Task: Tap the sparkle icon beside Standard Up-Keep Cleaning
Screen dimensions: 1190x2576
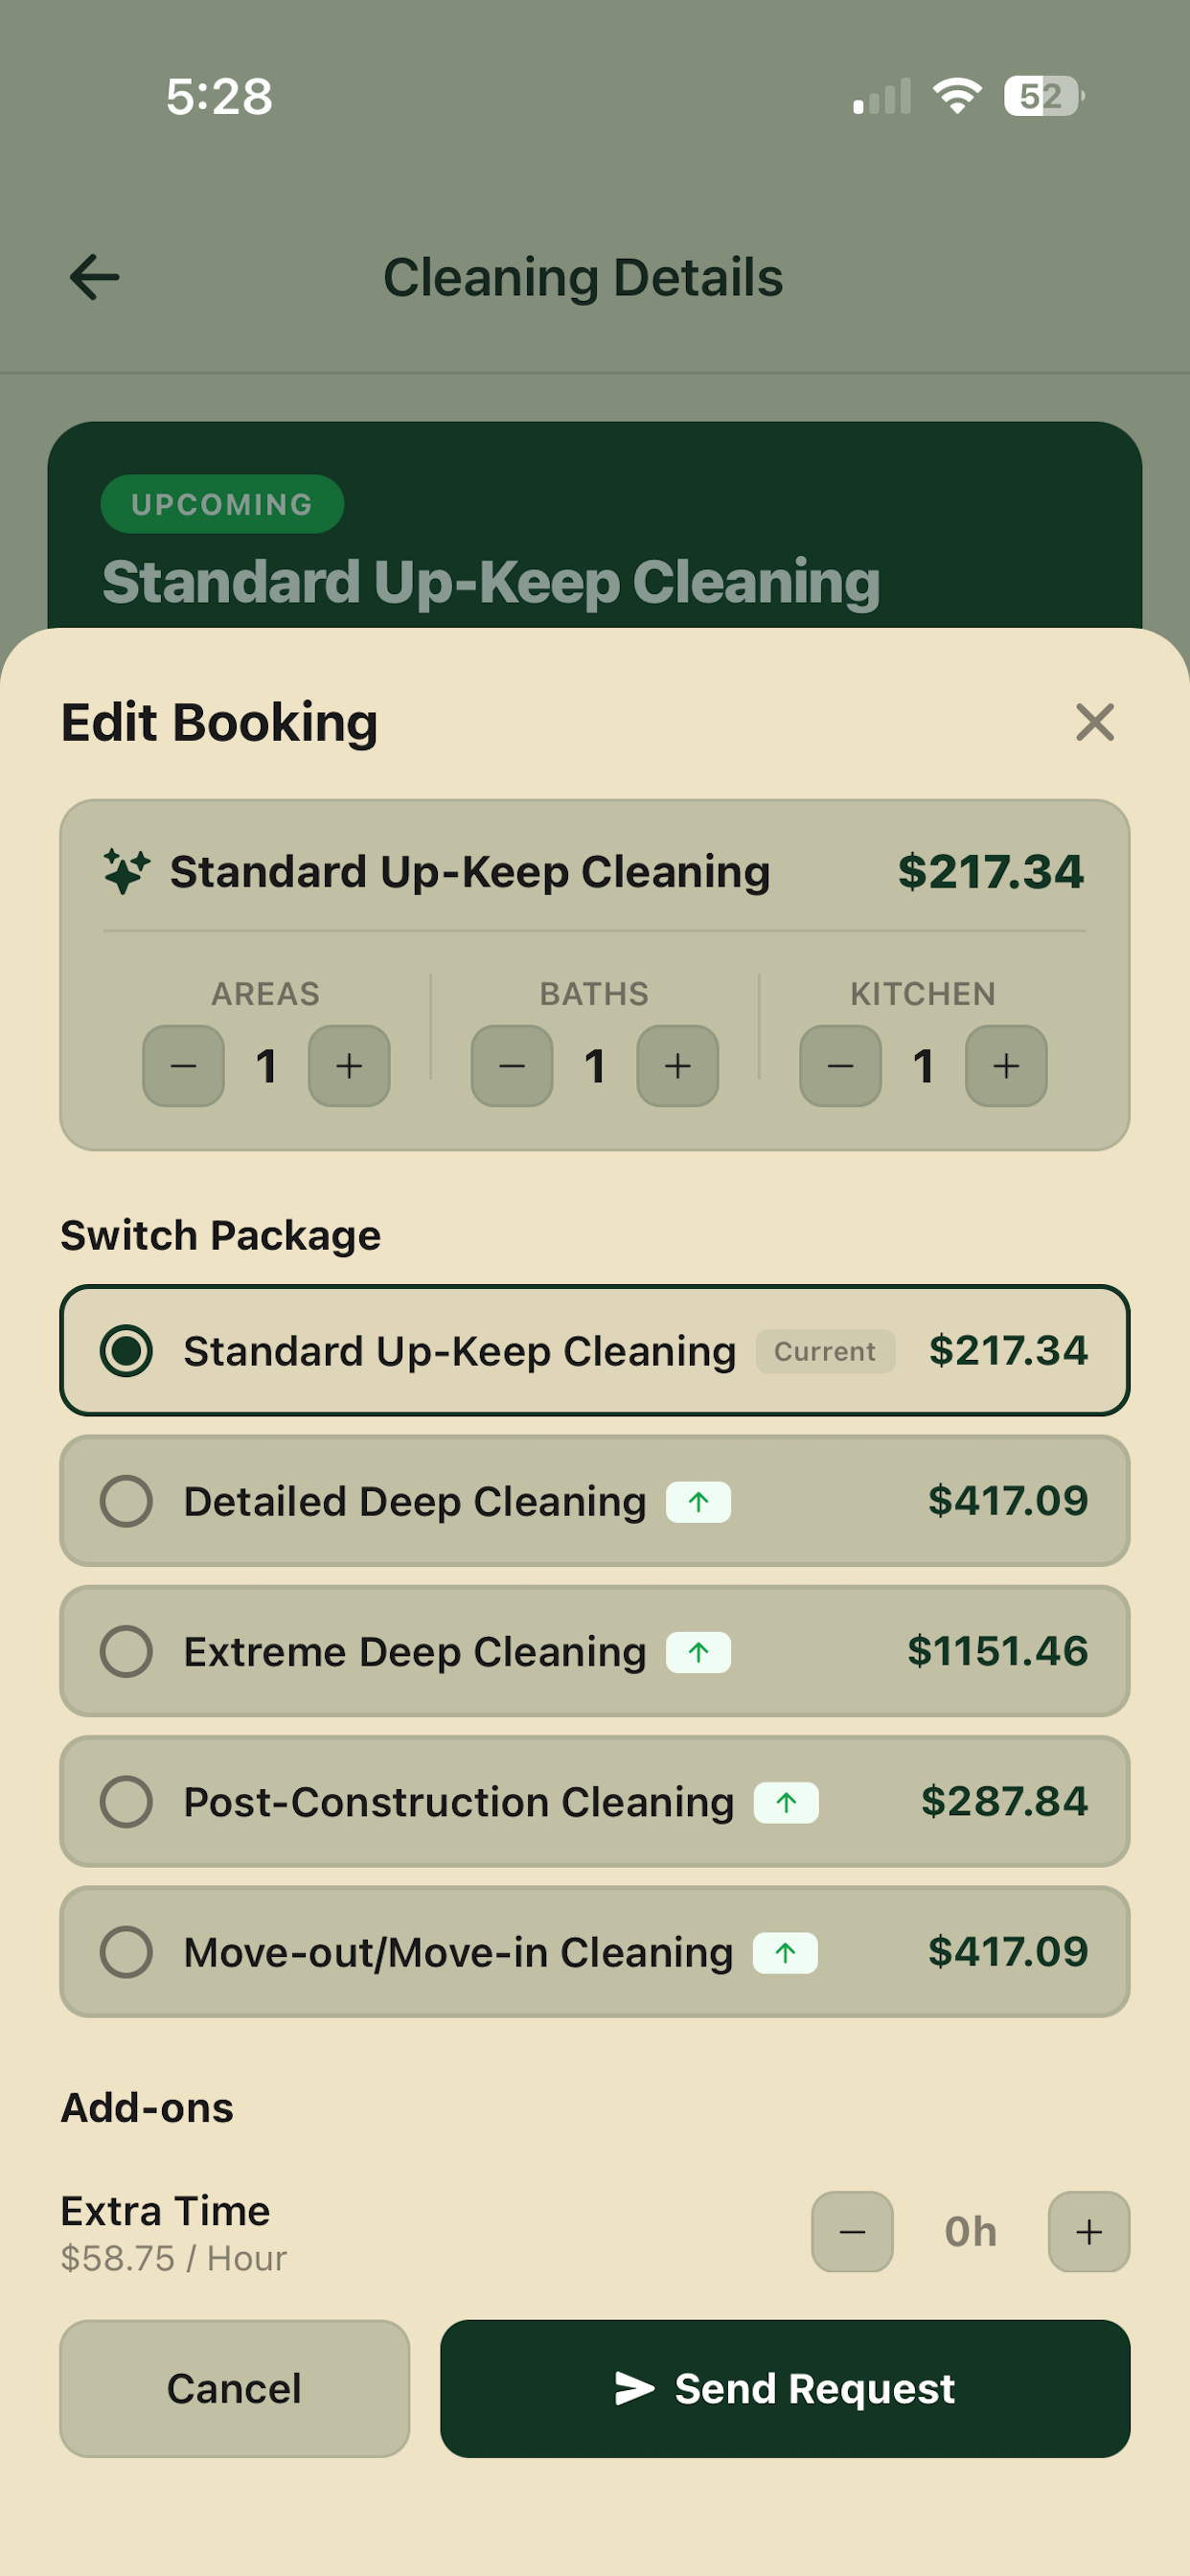Action: coord(127,871)
